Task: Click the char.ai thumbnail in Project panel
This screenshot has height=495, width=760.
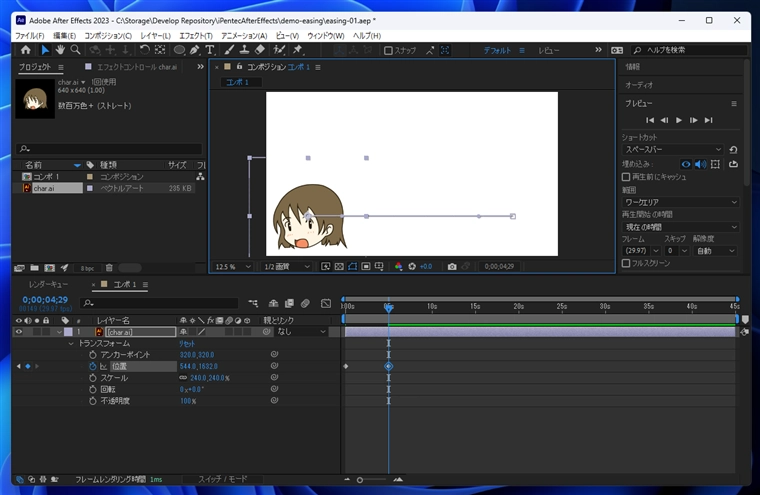Action: coord(35,99)
